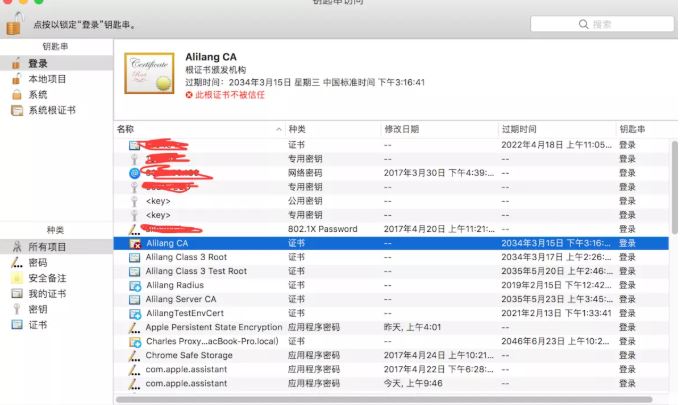Click the 2022年4月18日 expiry cell
684x405 pixels.
pos(556,144)
